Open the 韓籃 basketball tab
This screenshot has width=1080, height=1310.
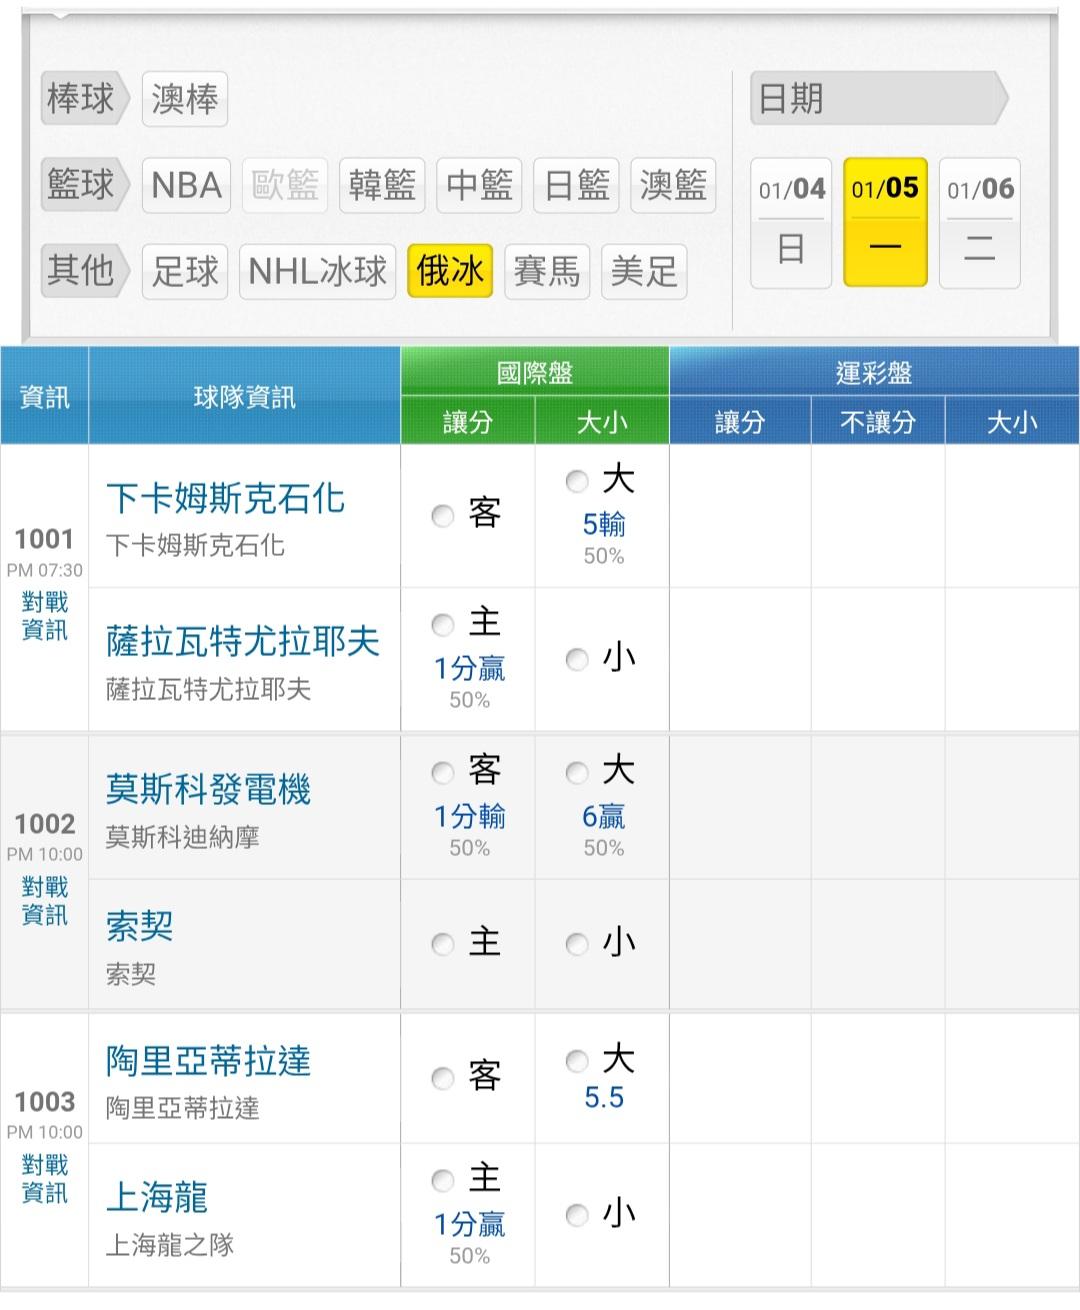(382, 185)
